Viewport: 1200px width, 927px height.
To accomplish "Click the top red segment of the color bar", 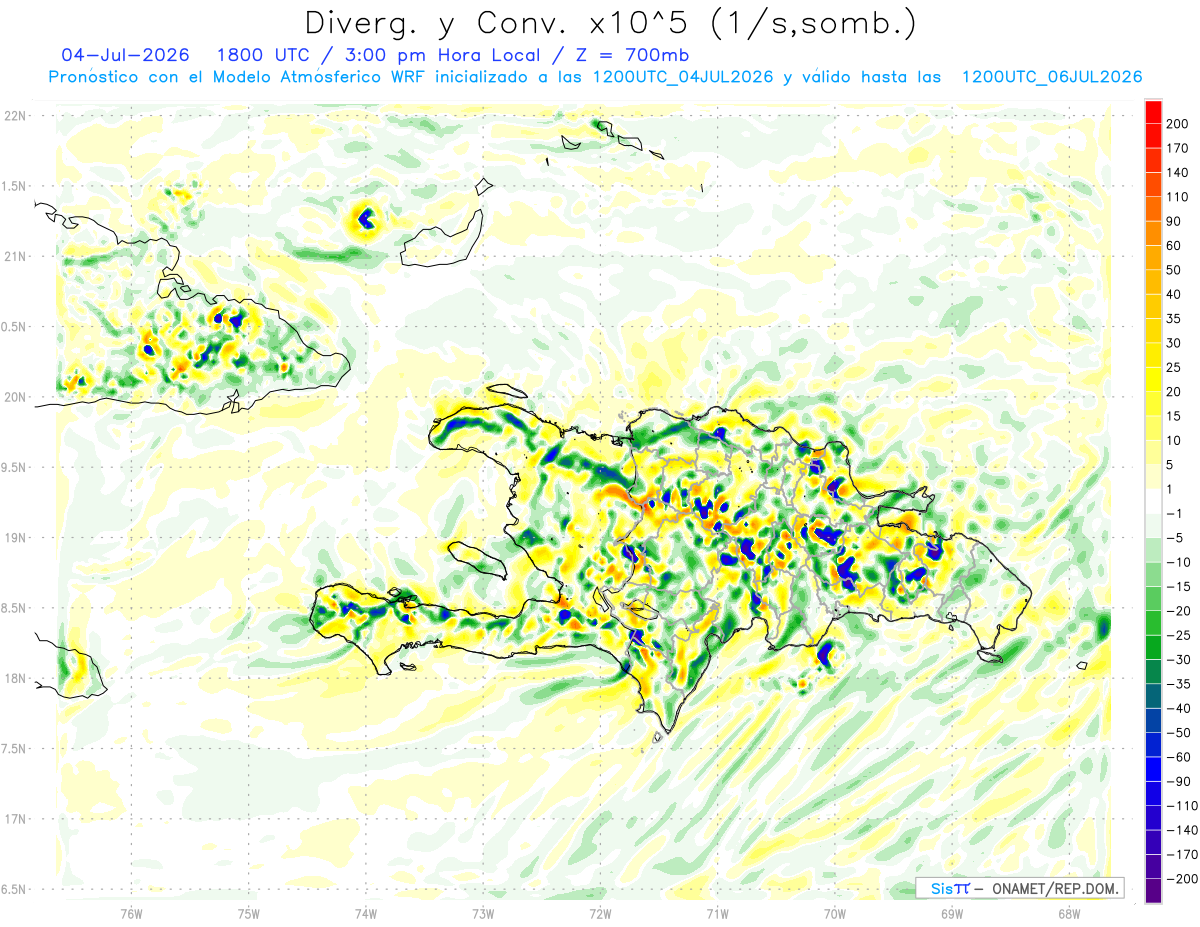I will pos(1153,111).
